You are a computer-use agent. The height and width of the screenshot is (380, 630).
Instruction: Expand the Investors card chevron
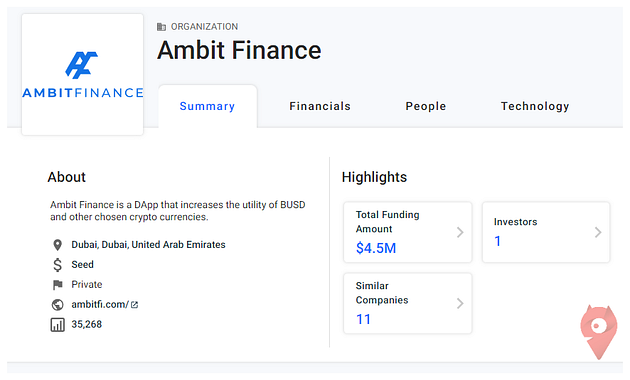click(598, 232)
